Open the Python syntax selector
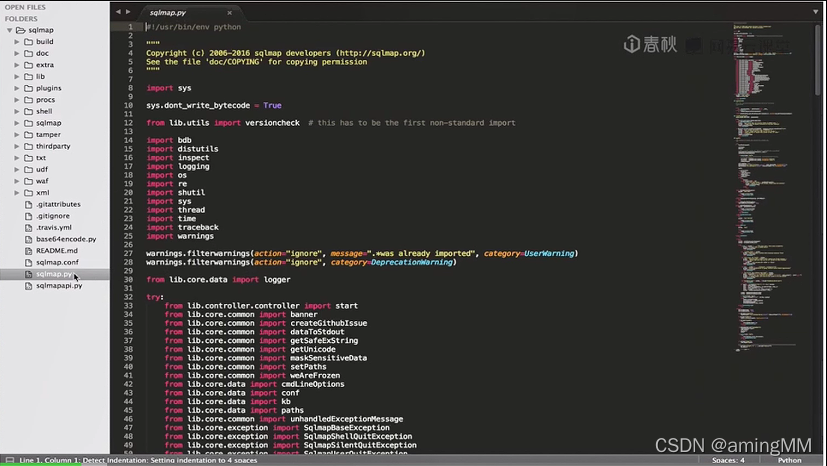The width and height of the screenshot is (827, 466). pos(790,460)
